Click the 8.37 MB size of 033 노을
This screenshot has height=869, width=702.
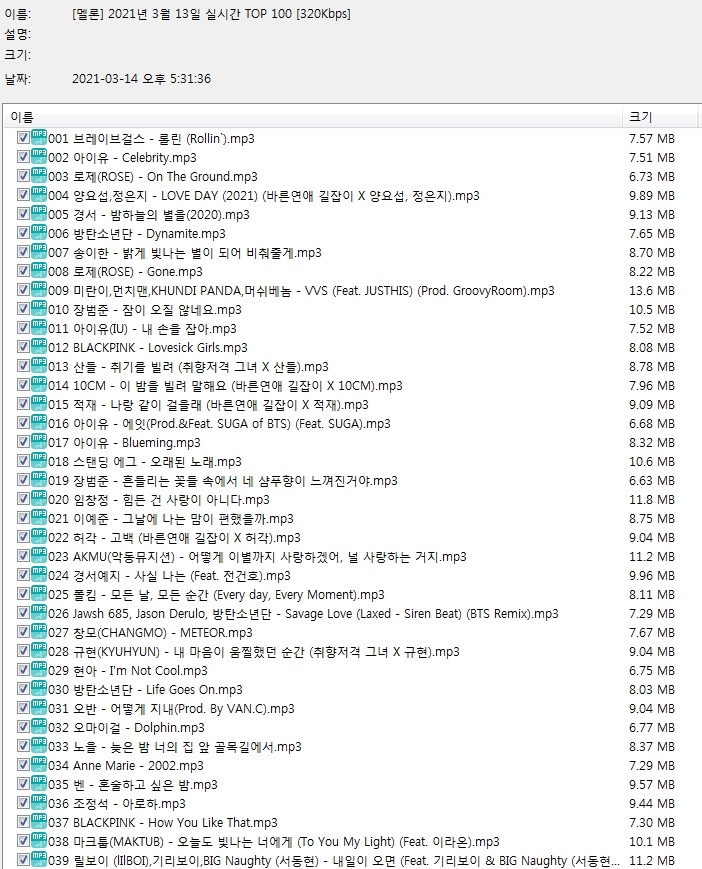tap(652, 747)
